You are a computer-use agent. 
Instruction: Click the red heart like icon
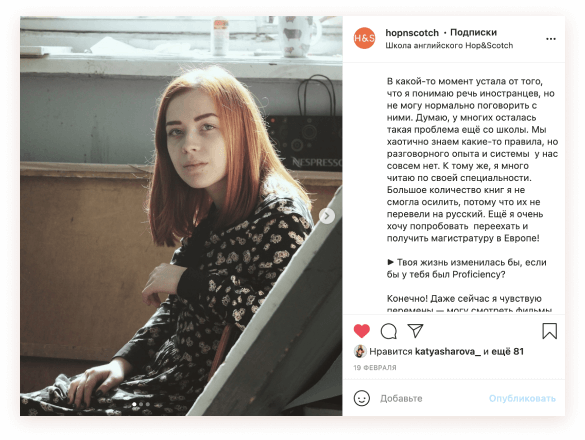[362, 331]
